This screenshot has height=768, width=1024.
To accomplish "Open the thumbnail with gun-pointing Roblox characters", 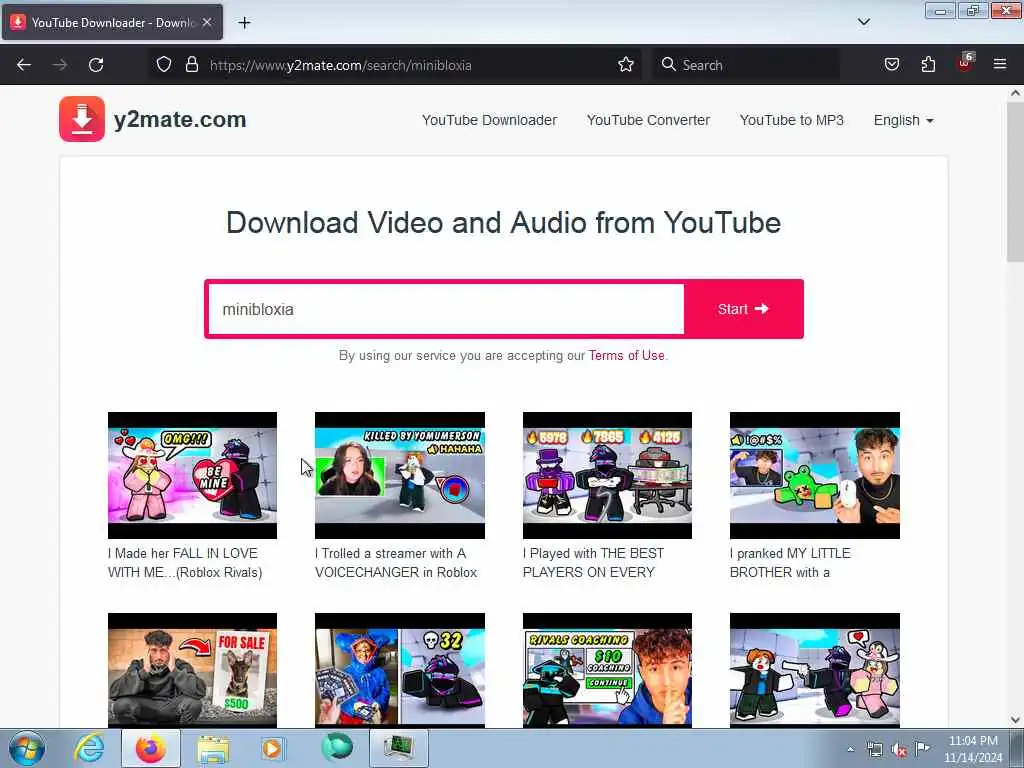I will coord(814,670).
